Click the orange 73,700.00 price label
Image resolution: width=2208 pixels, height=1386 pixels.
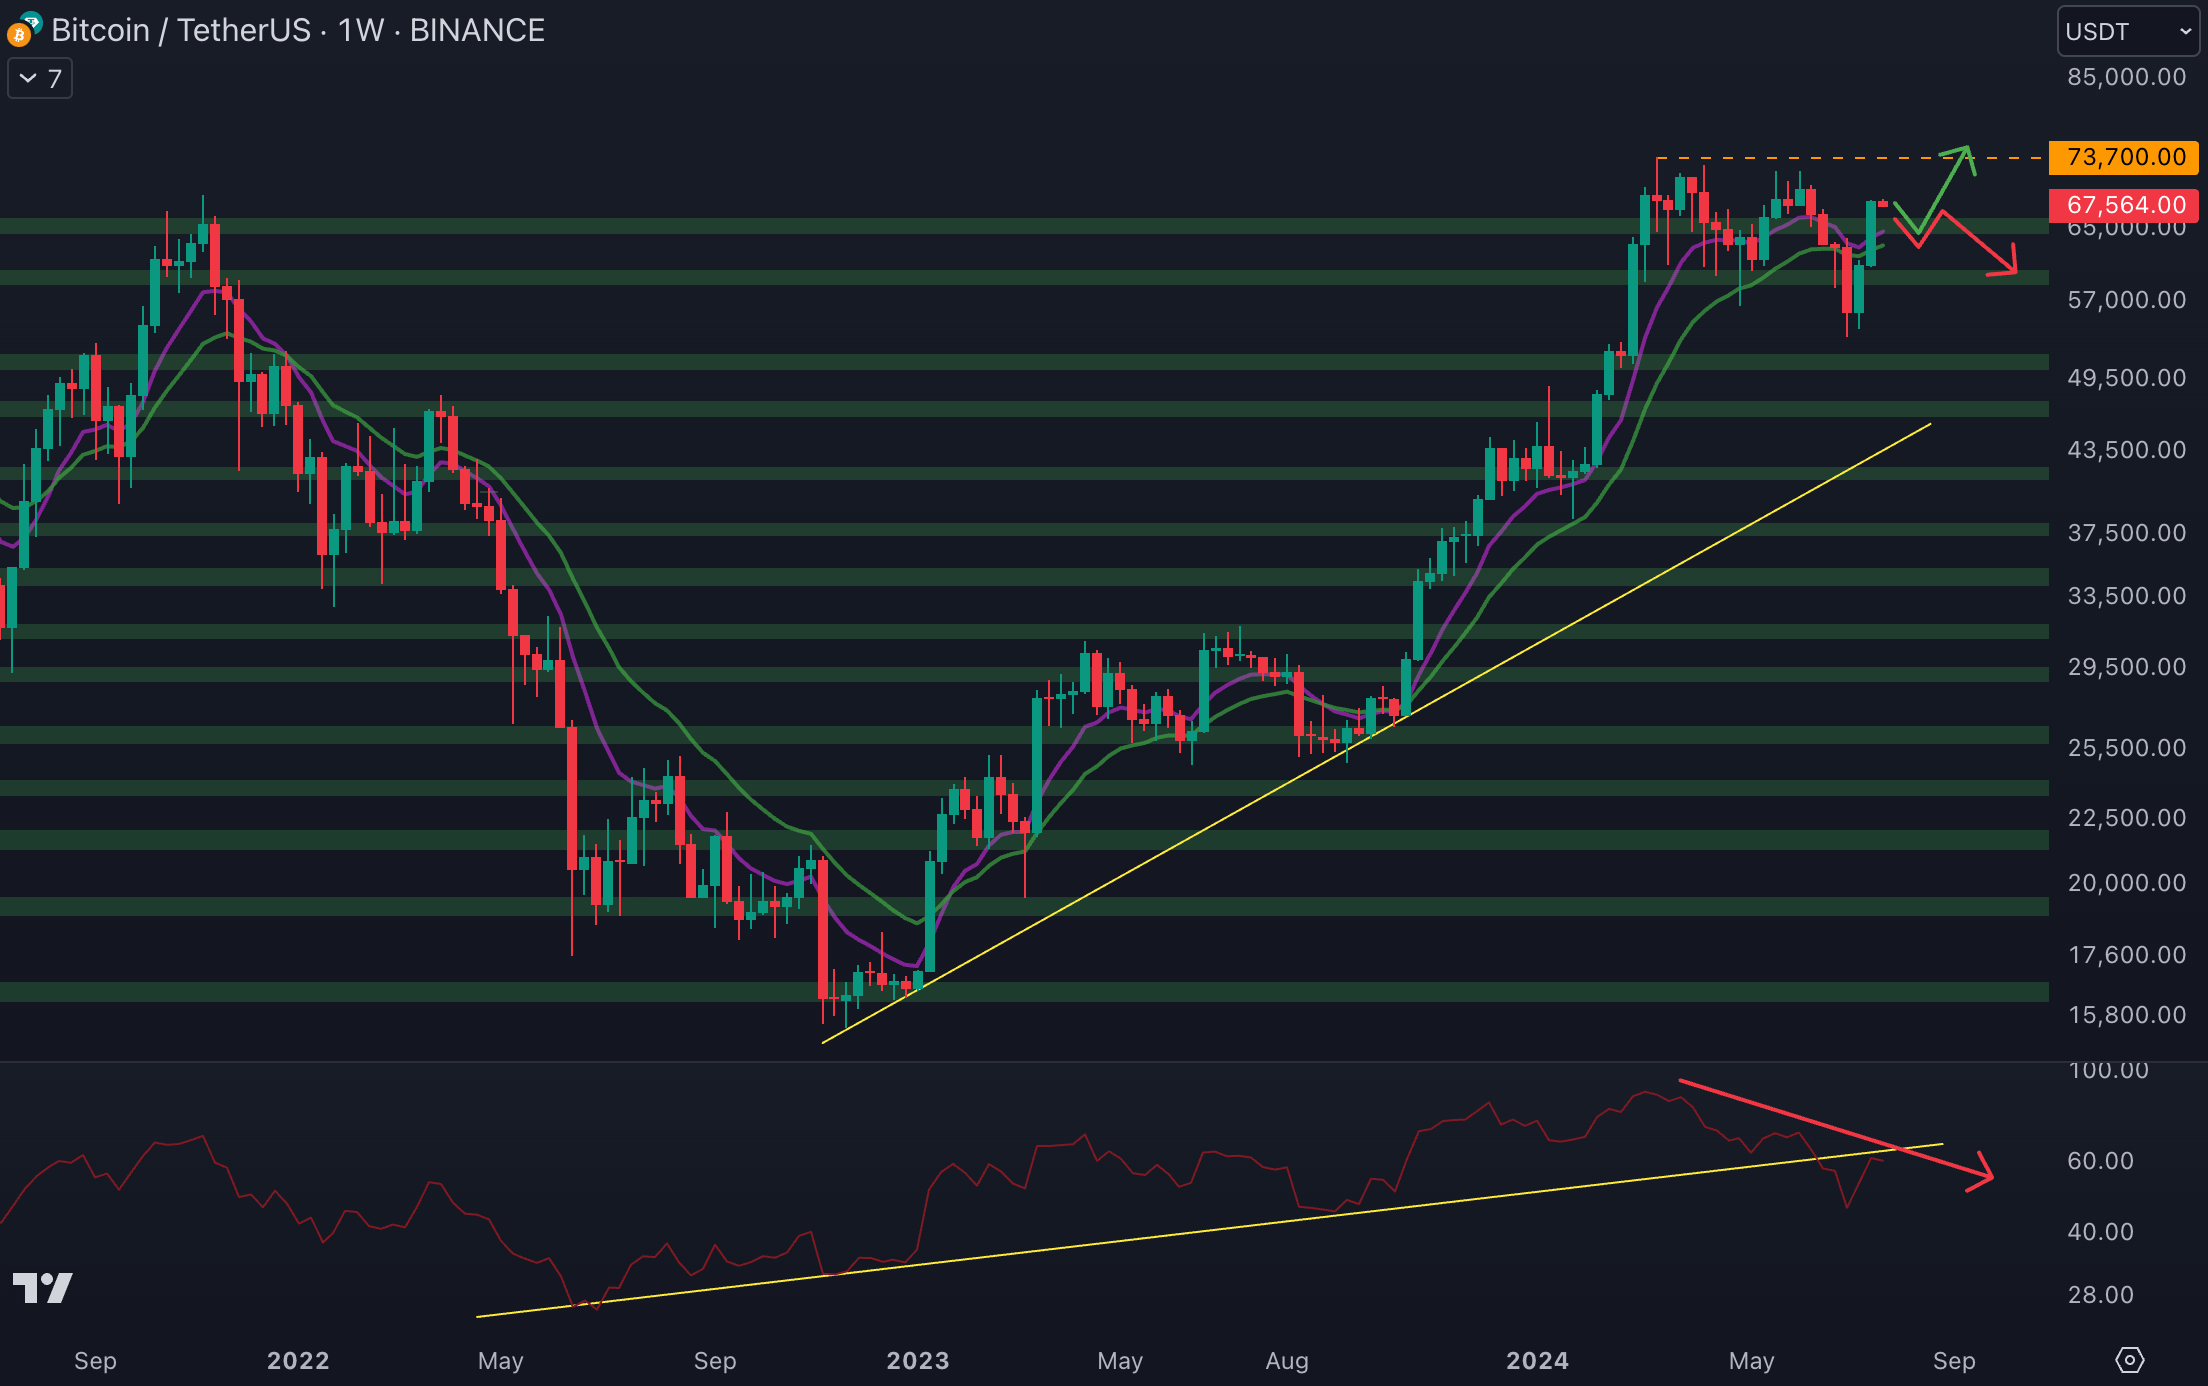pyautogui.click(x=2124, y=157)
